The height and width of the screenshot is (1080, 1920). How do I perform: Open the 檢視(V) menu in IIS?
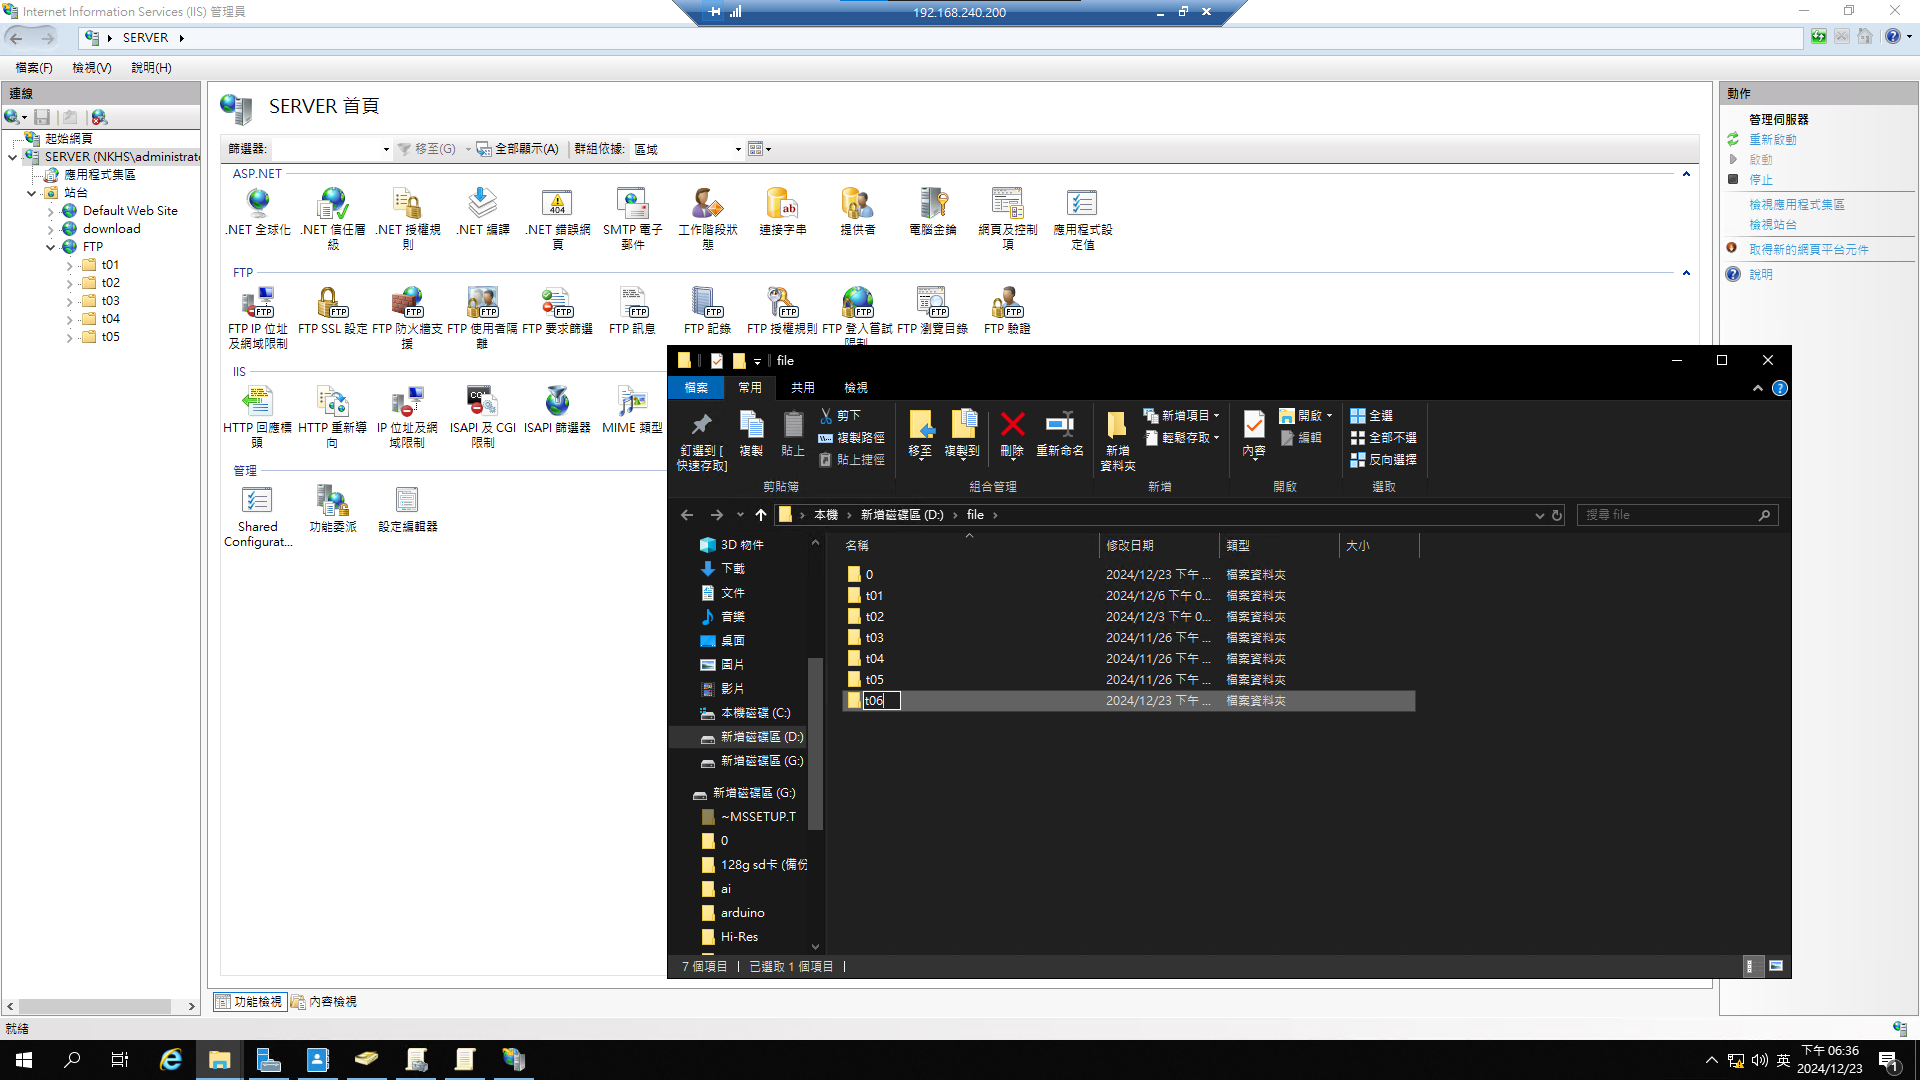[91, 68]
